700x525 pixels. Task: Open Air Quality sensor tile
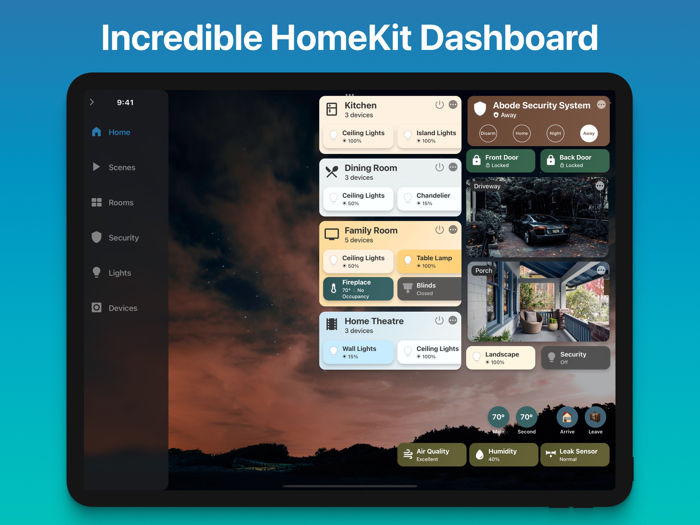(432, 454)
